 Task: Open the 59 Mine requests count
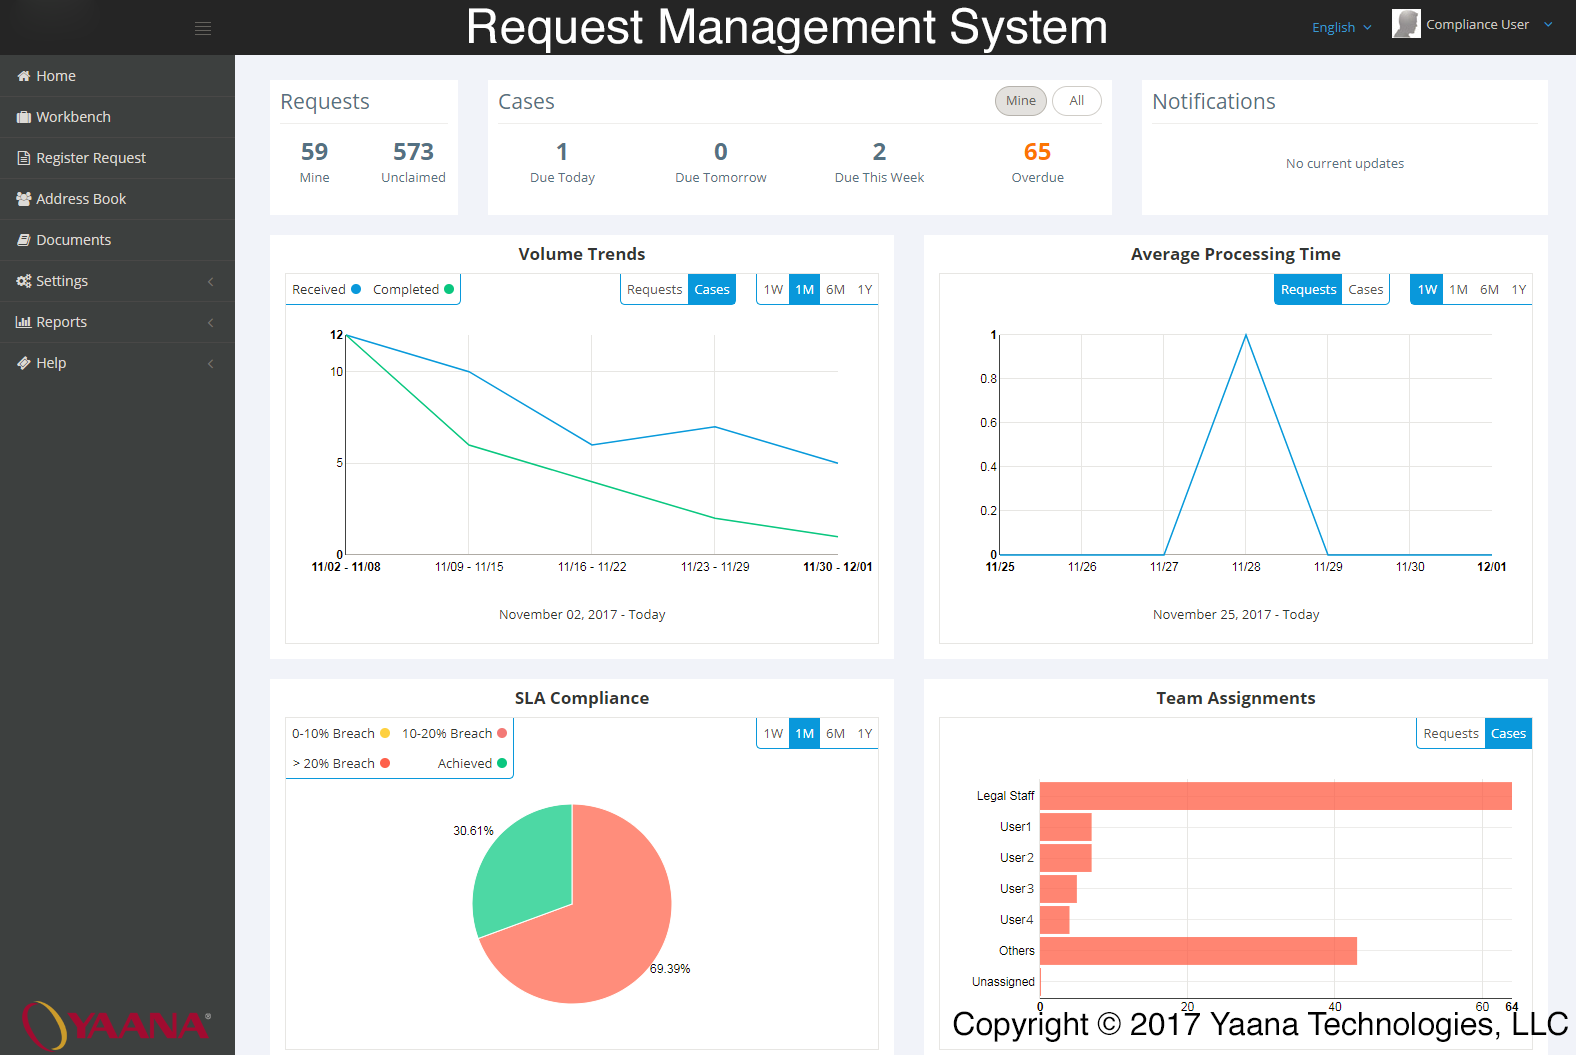click(x=314, y=163)
